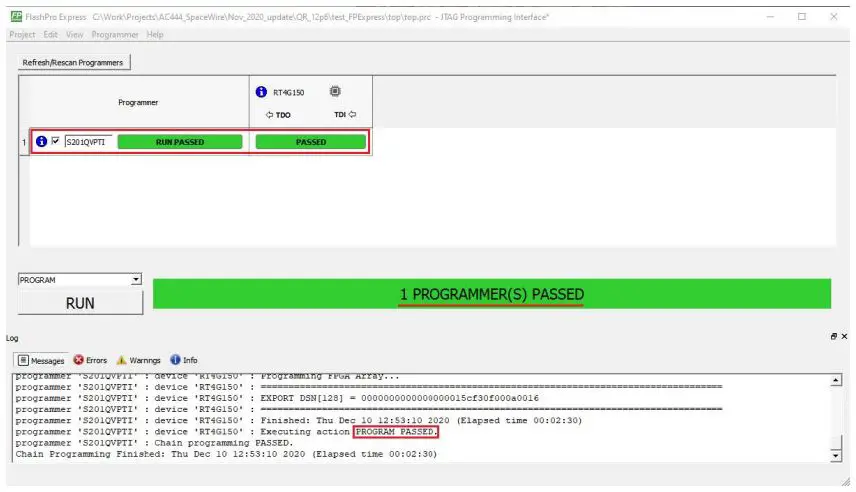The height and width of the screenshot is (492, 856).
Task: Click the log scrollbar down arrow
Action: click(836, 455)
